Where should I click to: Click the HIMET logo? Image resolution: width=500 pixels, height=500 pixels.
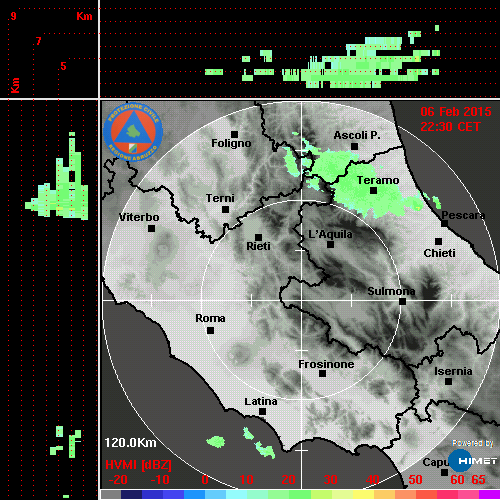(473, 460)
